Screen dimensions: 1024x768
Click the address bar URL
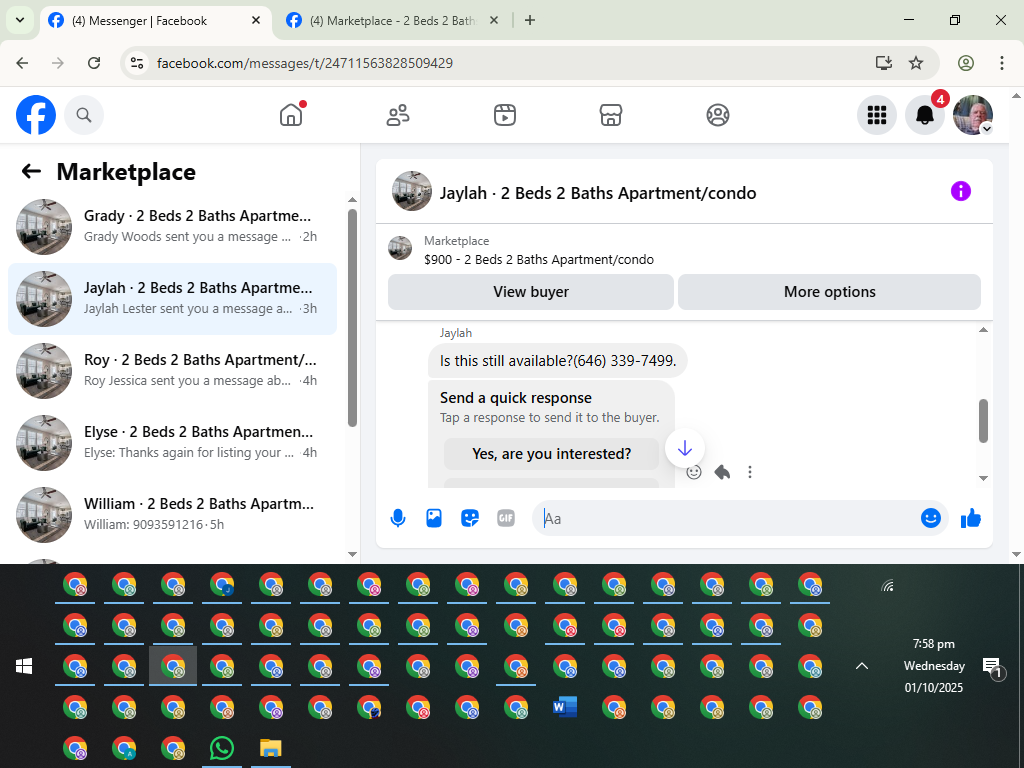point(305,63)
